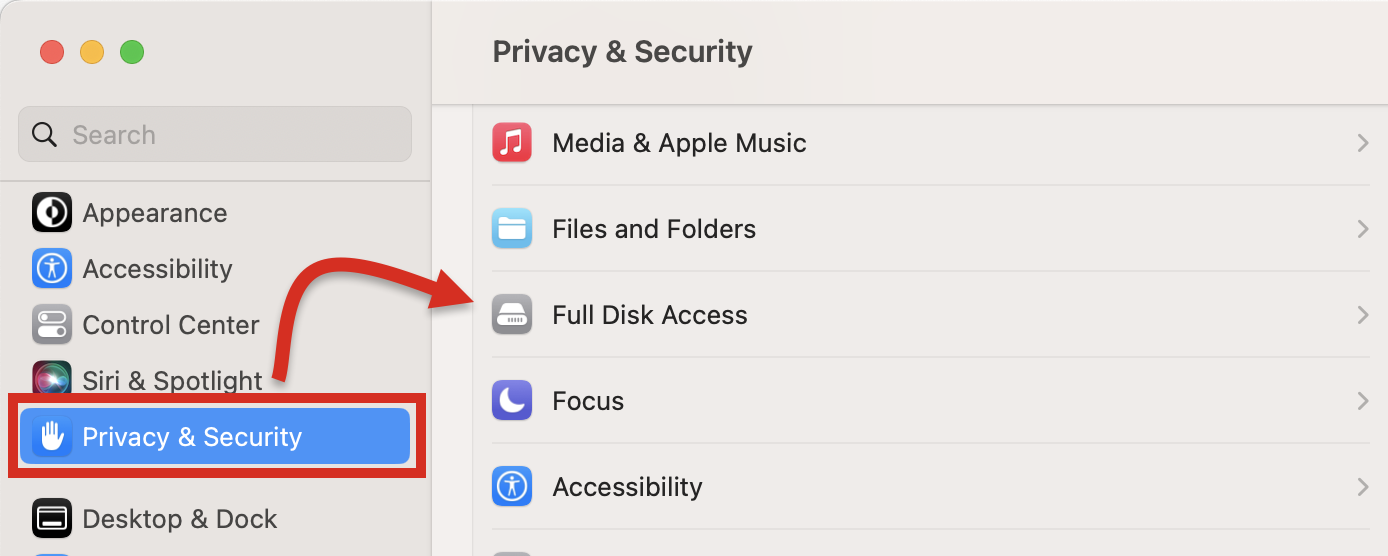Click the Files and Folders icon
This screenshot has height=556, width=1388.
[512, 229]
